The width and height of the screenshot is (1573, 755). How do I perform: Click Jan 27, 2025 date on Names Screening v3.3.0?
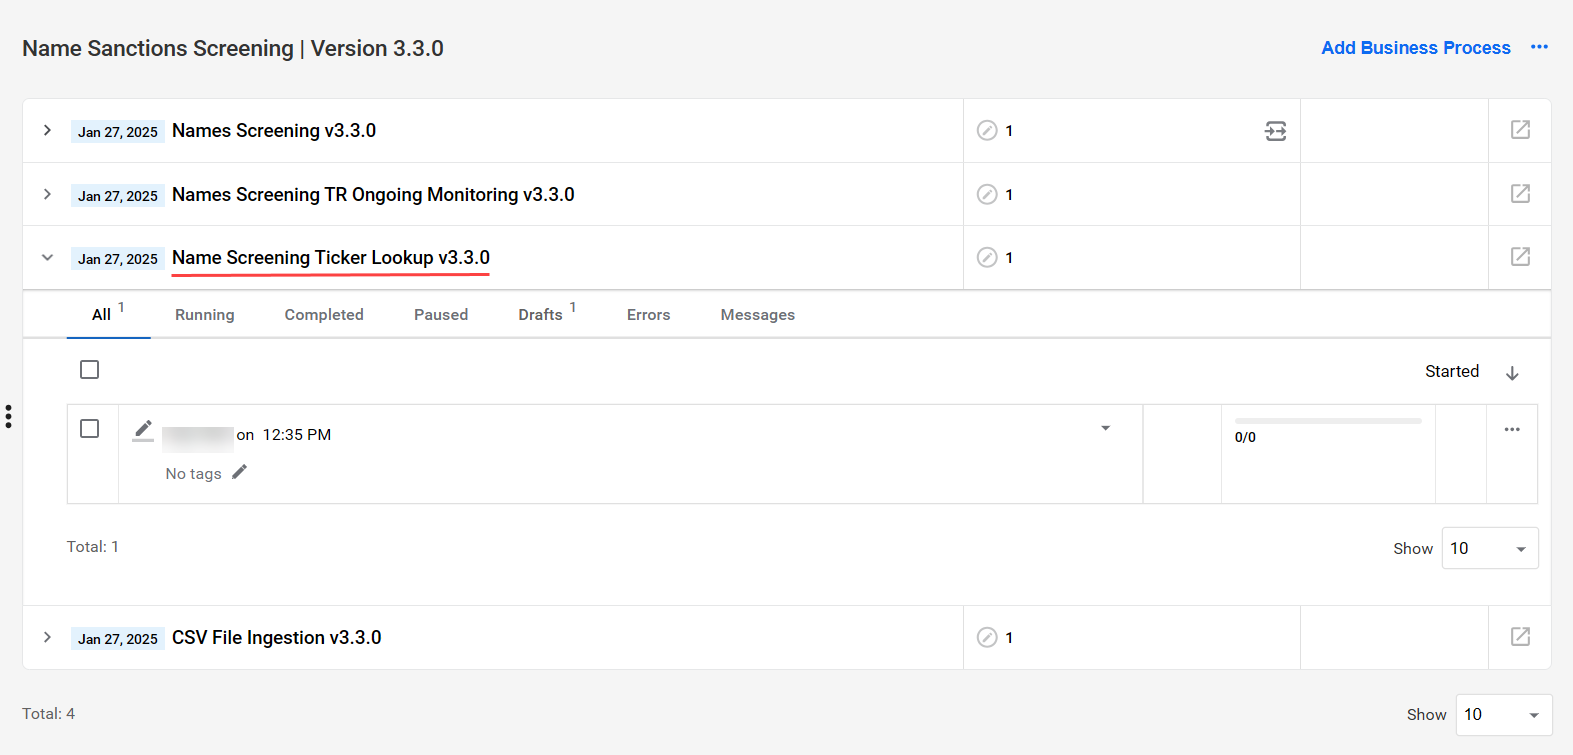pyautogui.click(x=118, y=131)
